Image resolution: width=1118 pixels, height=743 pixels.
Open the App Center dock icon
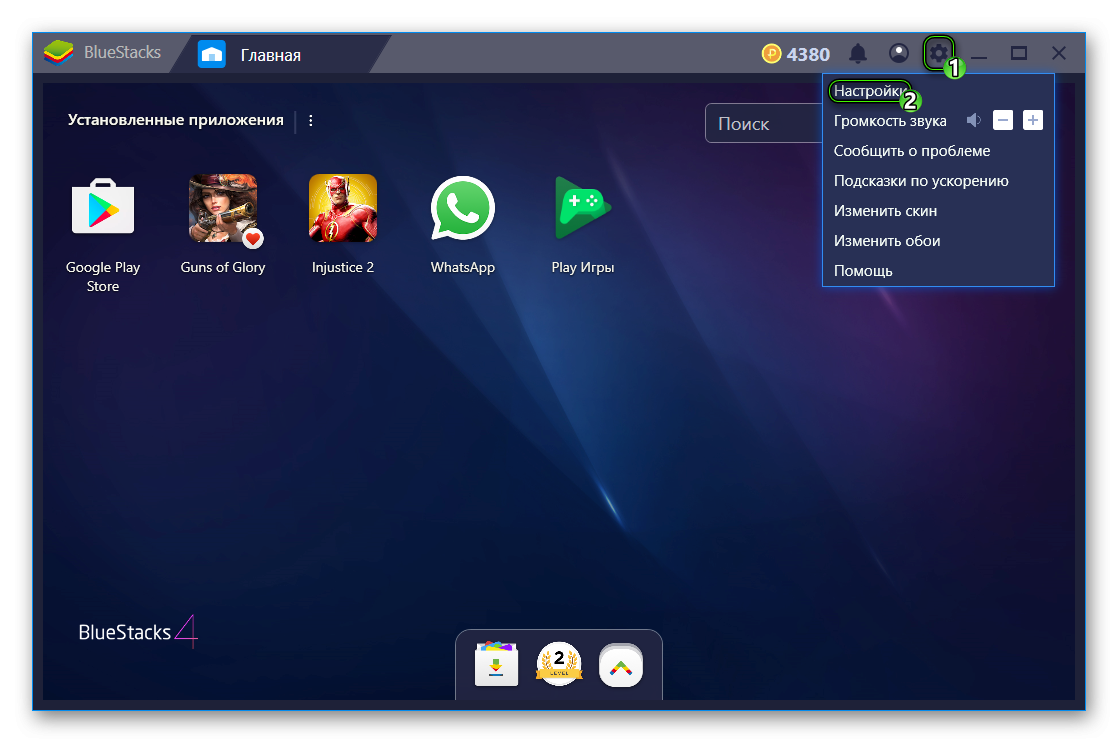[x=496, y=664]
